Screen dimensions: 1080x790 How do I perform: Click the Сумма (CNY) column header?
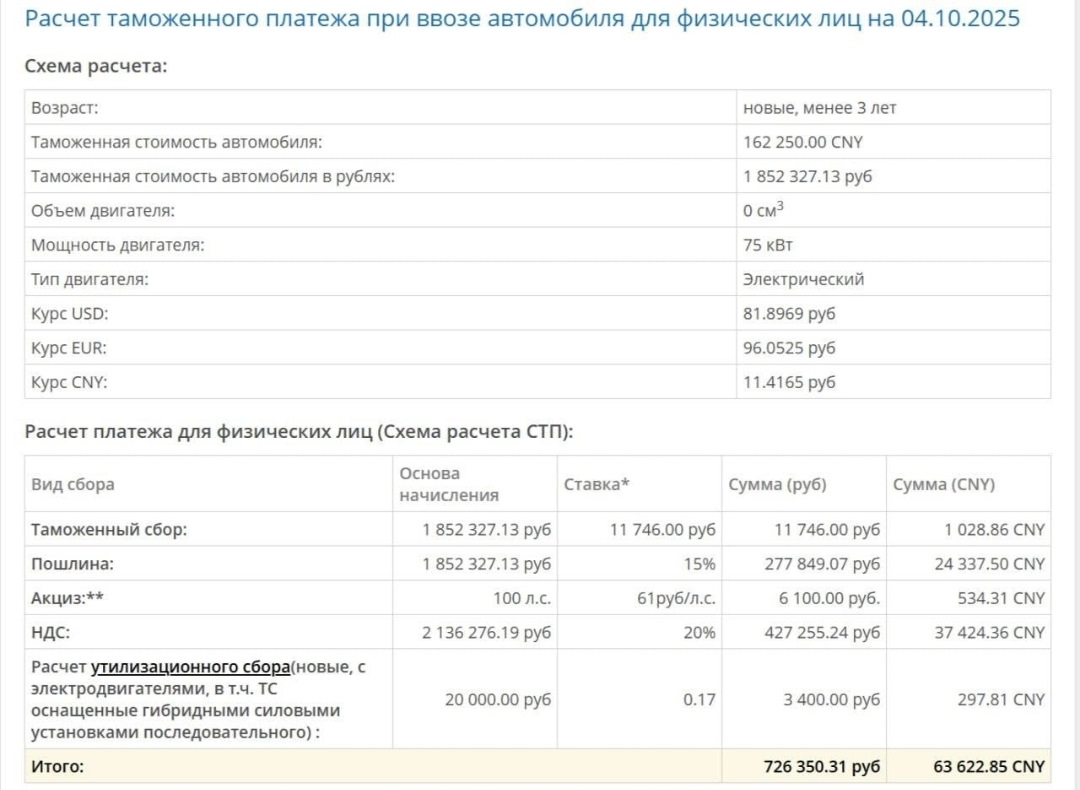(x=943, y=484)
